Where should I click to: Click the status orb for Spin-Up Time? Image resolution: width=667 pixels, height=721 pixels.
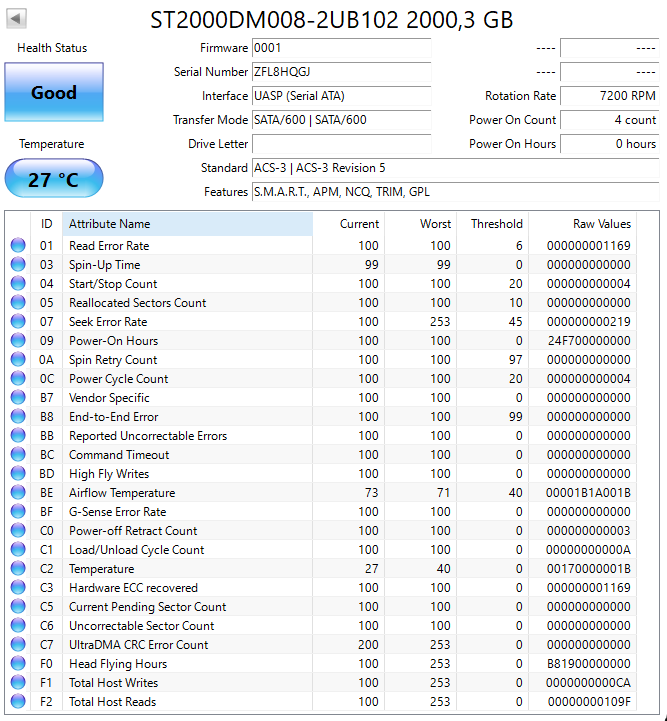click(18, 264)
